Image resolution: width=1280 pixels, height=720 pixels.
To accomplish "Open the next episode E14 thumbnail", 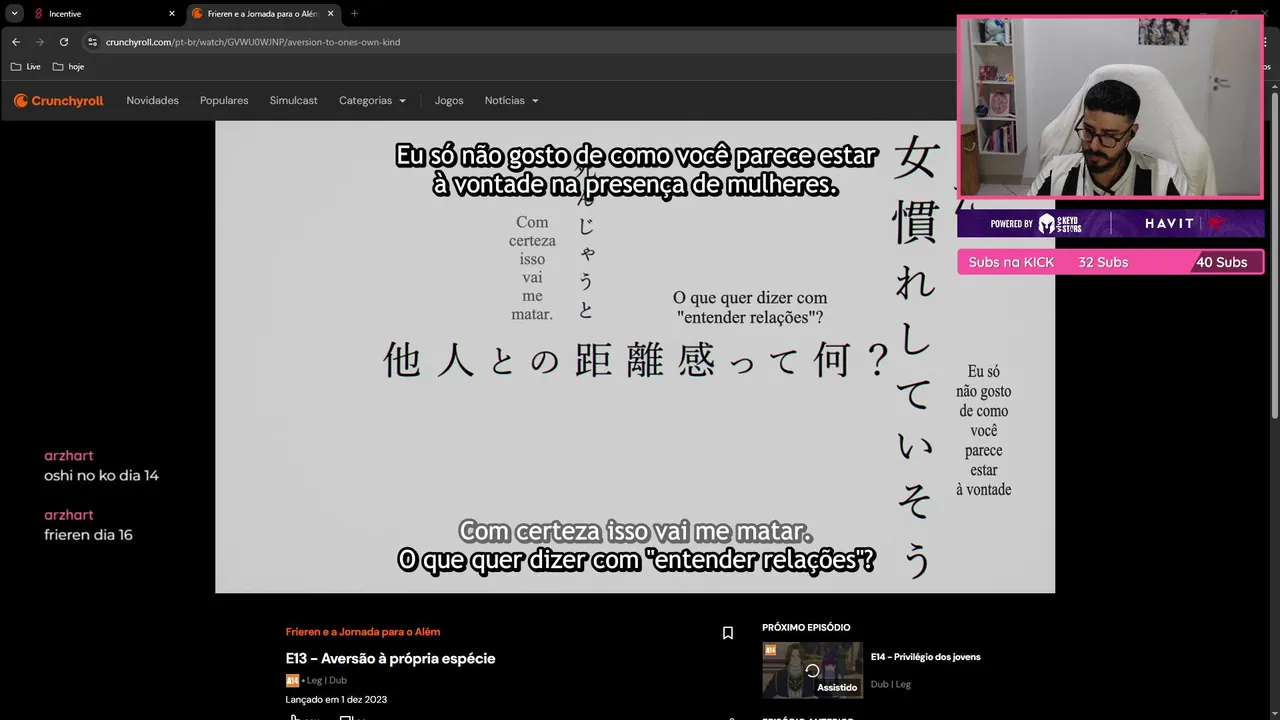I will coord(812,670).
